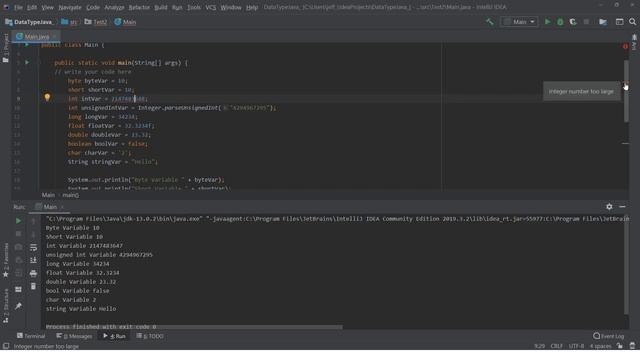
Task: Click the Test2 folder breadcrumb
Action: [x=96, y=22]
